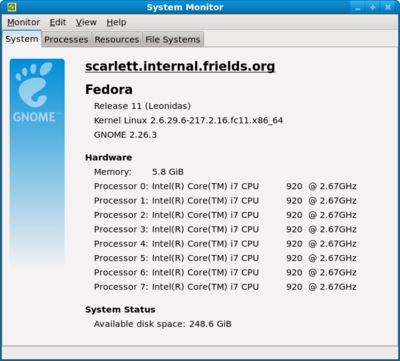This screenshot has height=361, width=400.
Task: Open the View menu
Action: [x=86, y=22]
